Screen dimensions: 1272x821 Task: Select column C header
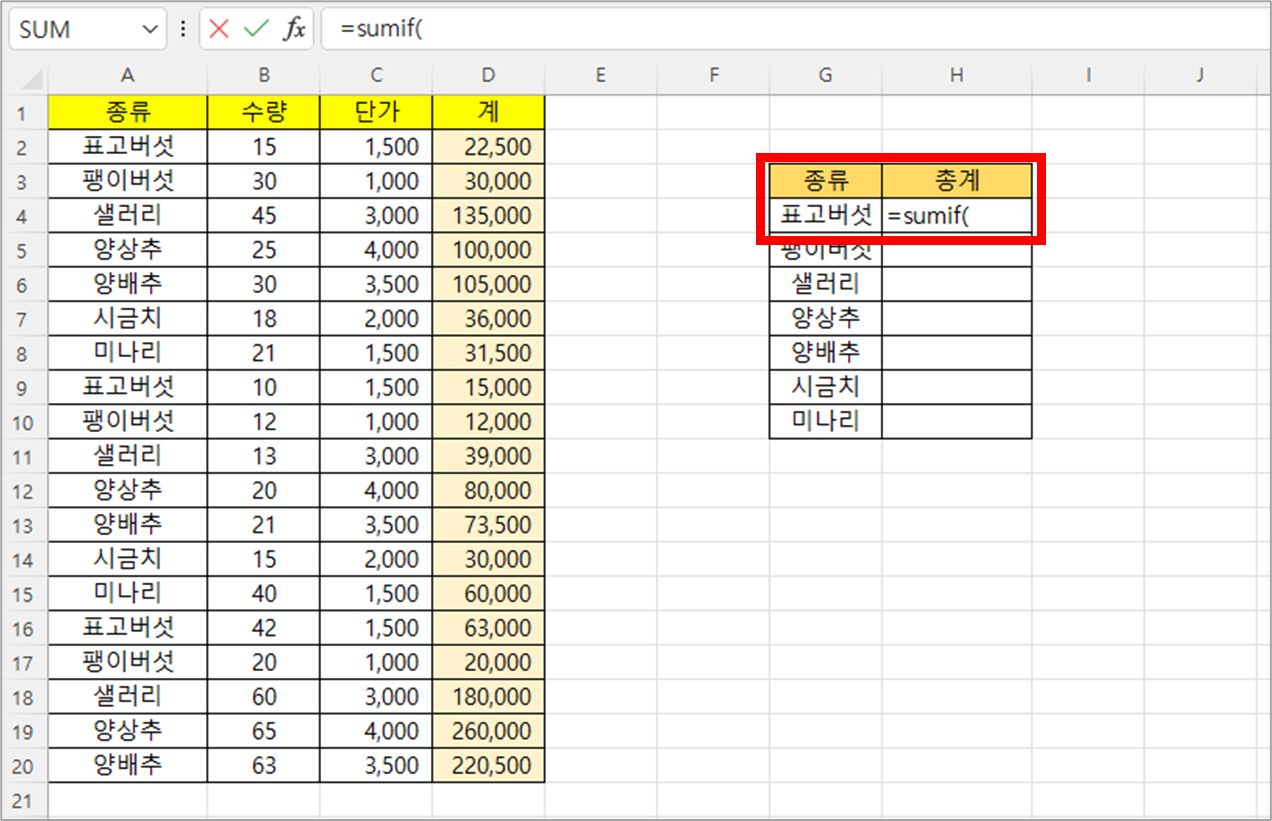point(376,74)
